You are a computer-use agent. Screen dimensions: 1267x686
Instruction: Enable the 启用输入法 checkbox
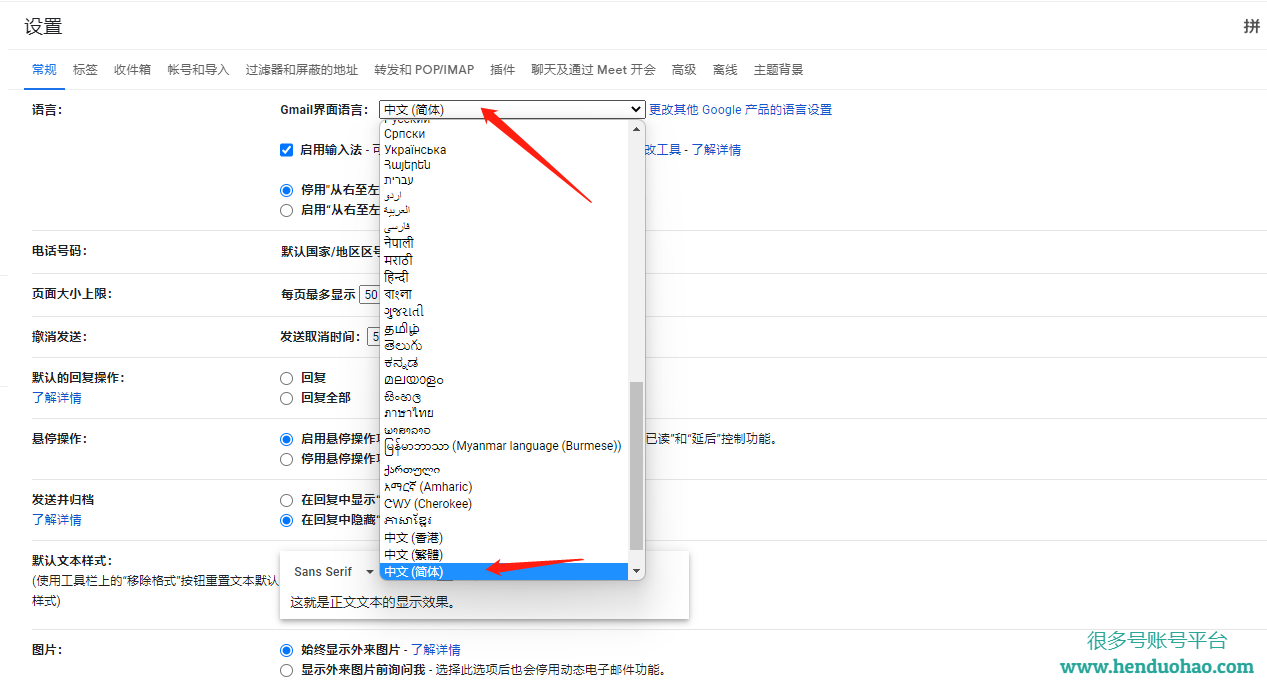[x=287, y=150]
